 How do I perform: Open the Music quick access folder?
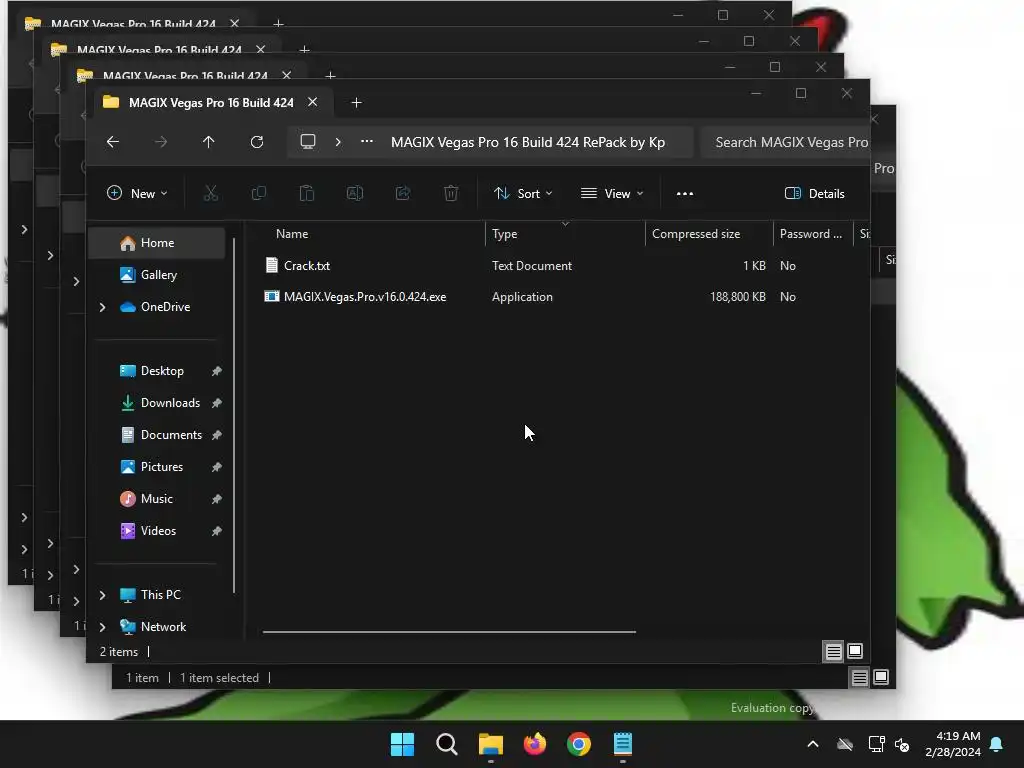[x=157, y=499]
